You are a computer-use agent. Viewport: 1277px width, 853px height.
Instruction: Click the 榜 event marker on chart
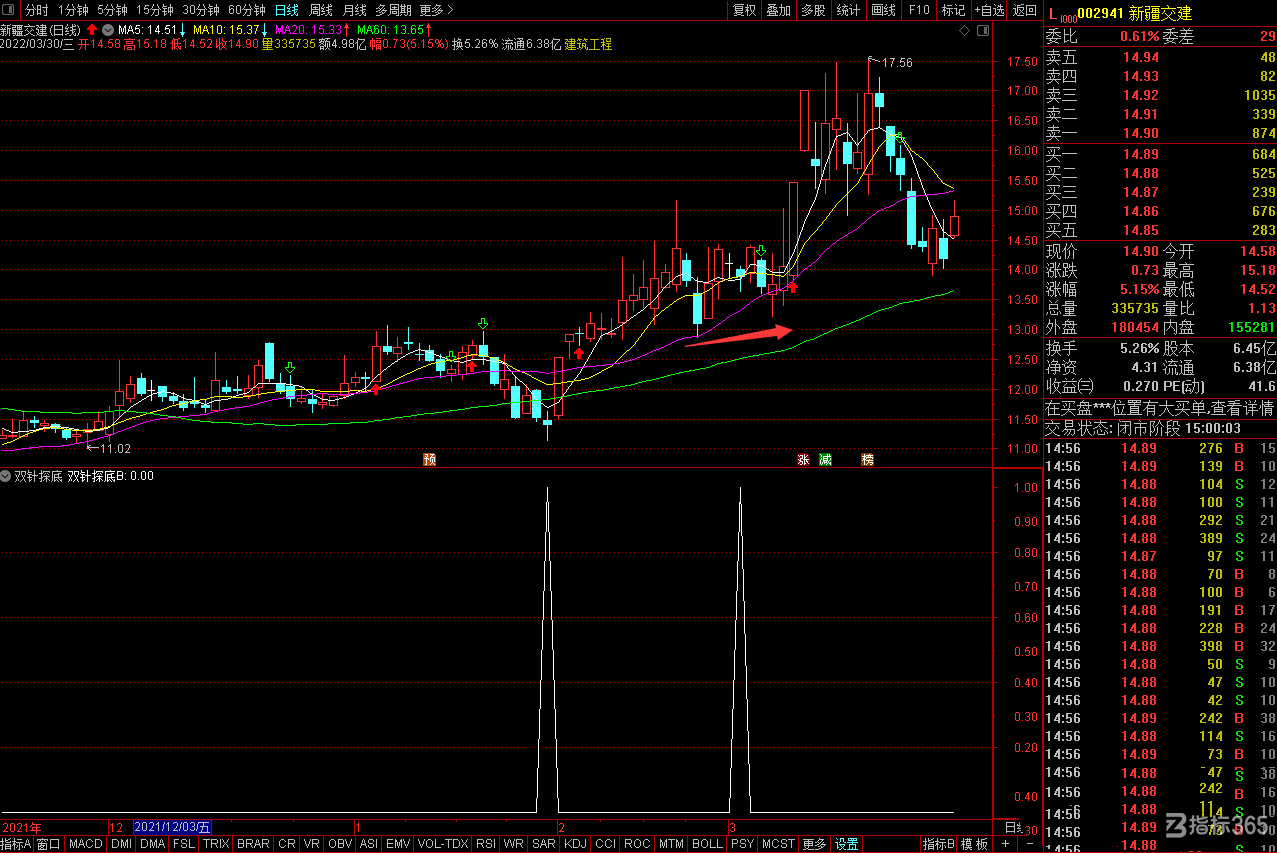pyautogui.click(x=867, y=460)
